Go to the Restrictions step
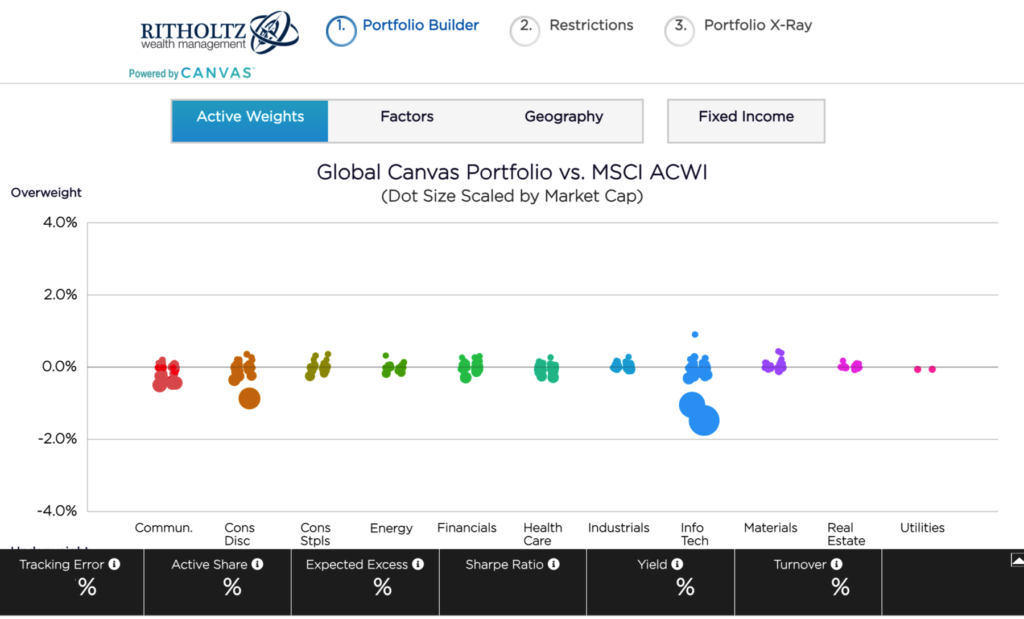1024x619 pixels. click(591, 25)
